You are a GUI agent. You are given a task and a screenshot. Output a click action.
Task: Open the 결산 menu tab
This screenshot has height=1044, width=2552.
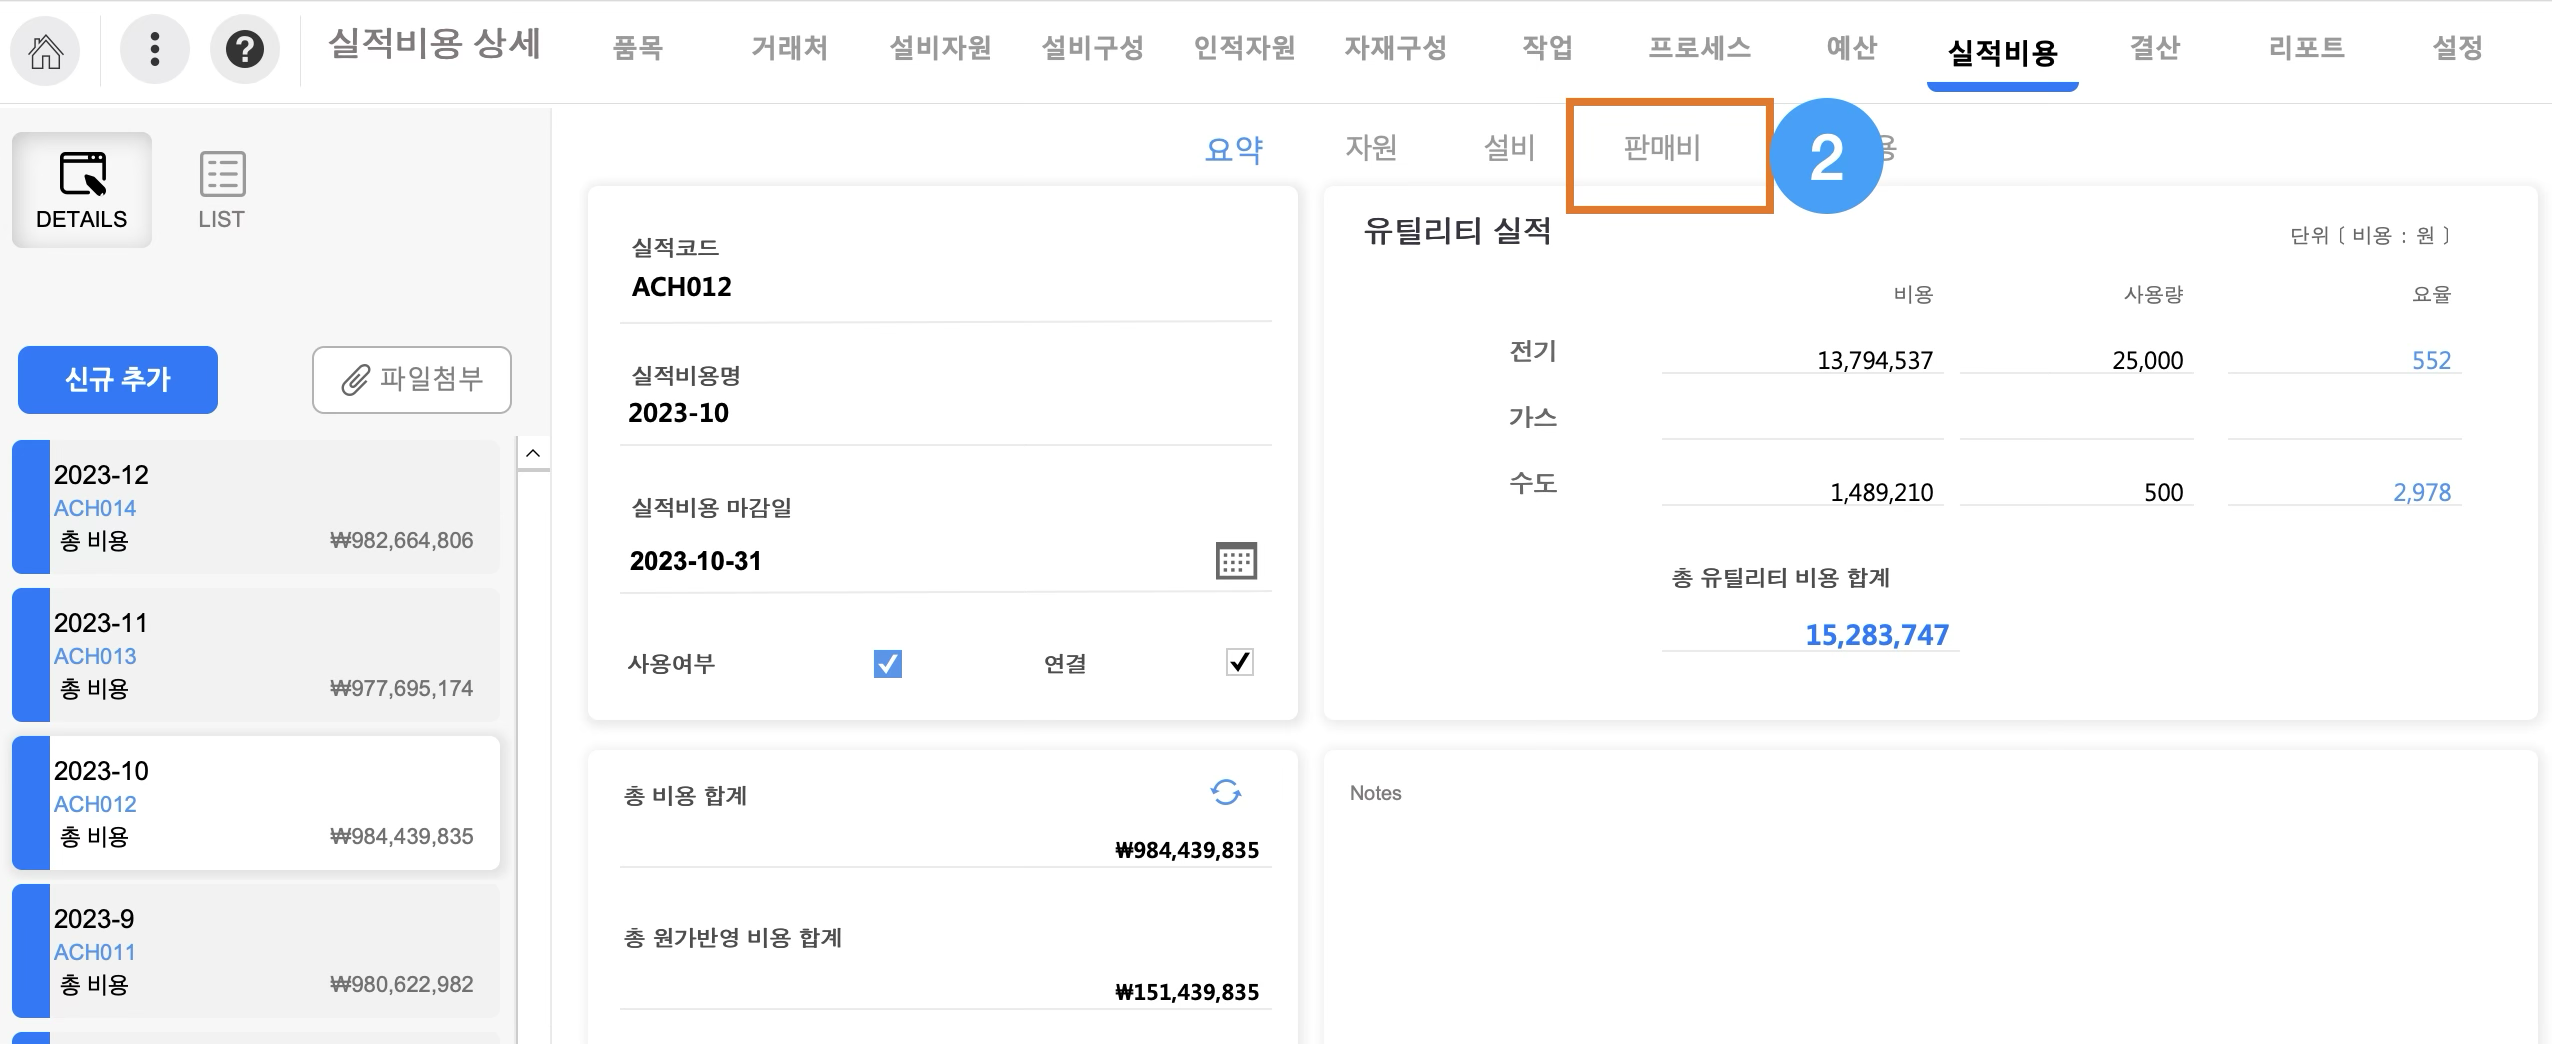(2154, 48)
